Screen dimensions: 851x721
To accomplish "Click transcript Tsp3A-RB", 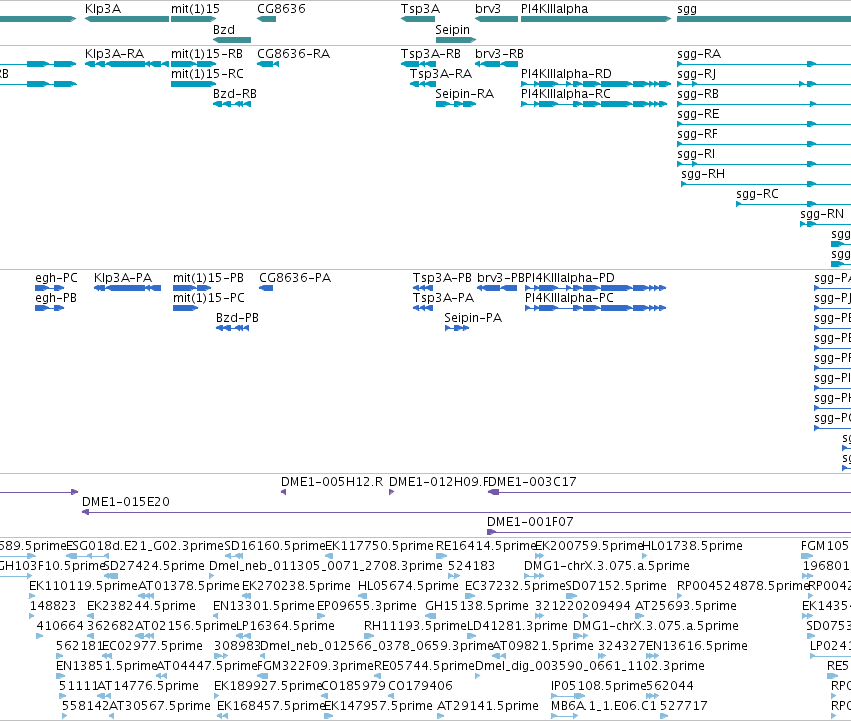I will (418, 64).
